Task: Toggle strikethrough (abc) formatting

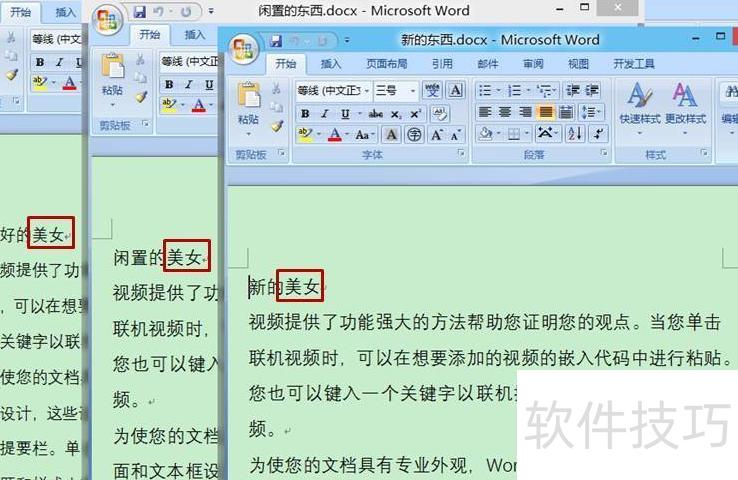Action: (x=375, y=113)
